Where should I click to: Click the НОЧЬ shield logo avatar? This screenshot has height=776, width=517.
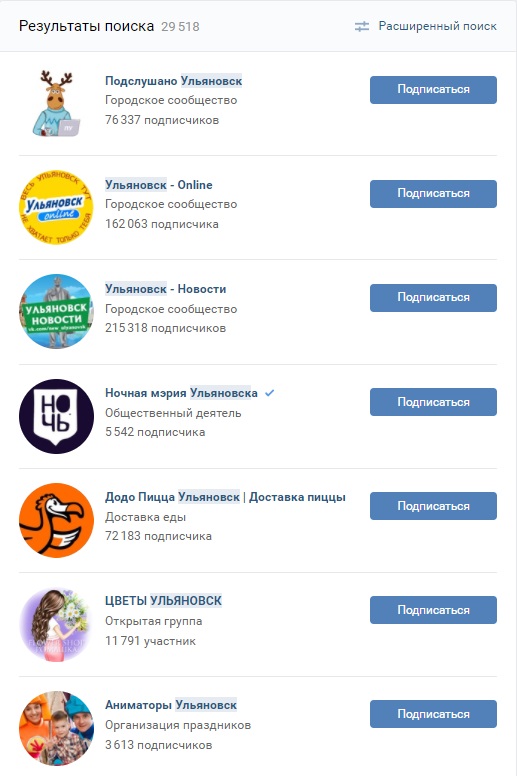56,416
